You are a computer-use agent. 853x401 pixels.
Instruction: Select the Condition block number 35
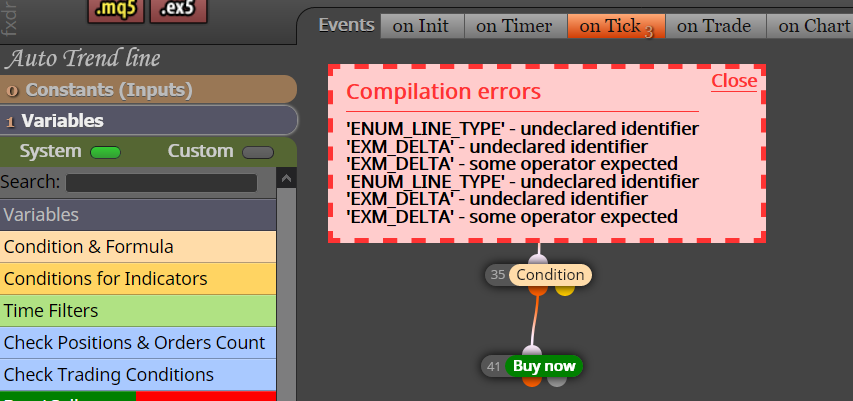550,275
